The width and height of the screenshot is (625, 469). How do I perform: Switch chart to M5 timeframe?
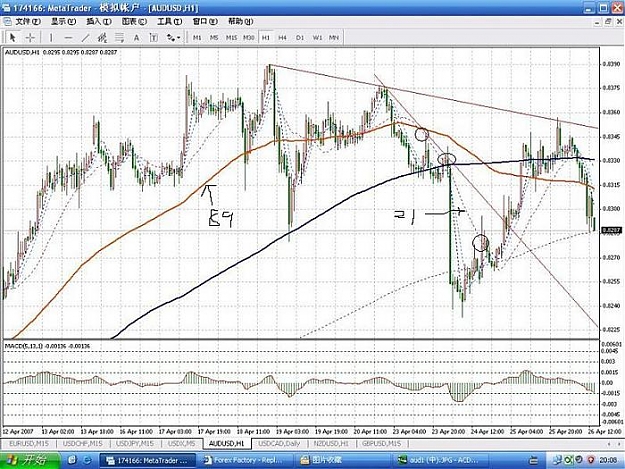point(214,37)
